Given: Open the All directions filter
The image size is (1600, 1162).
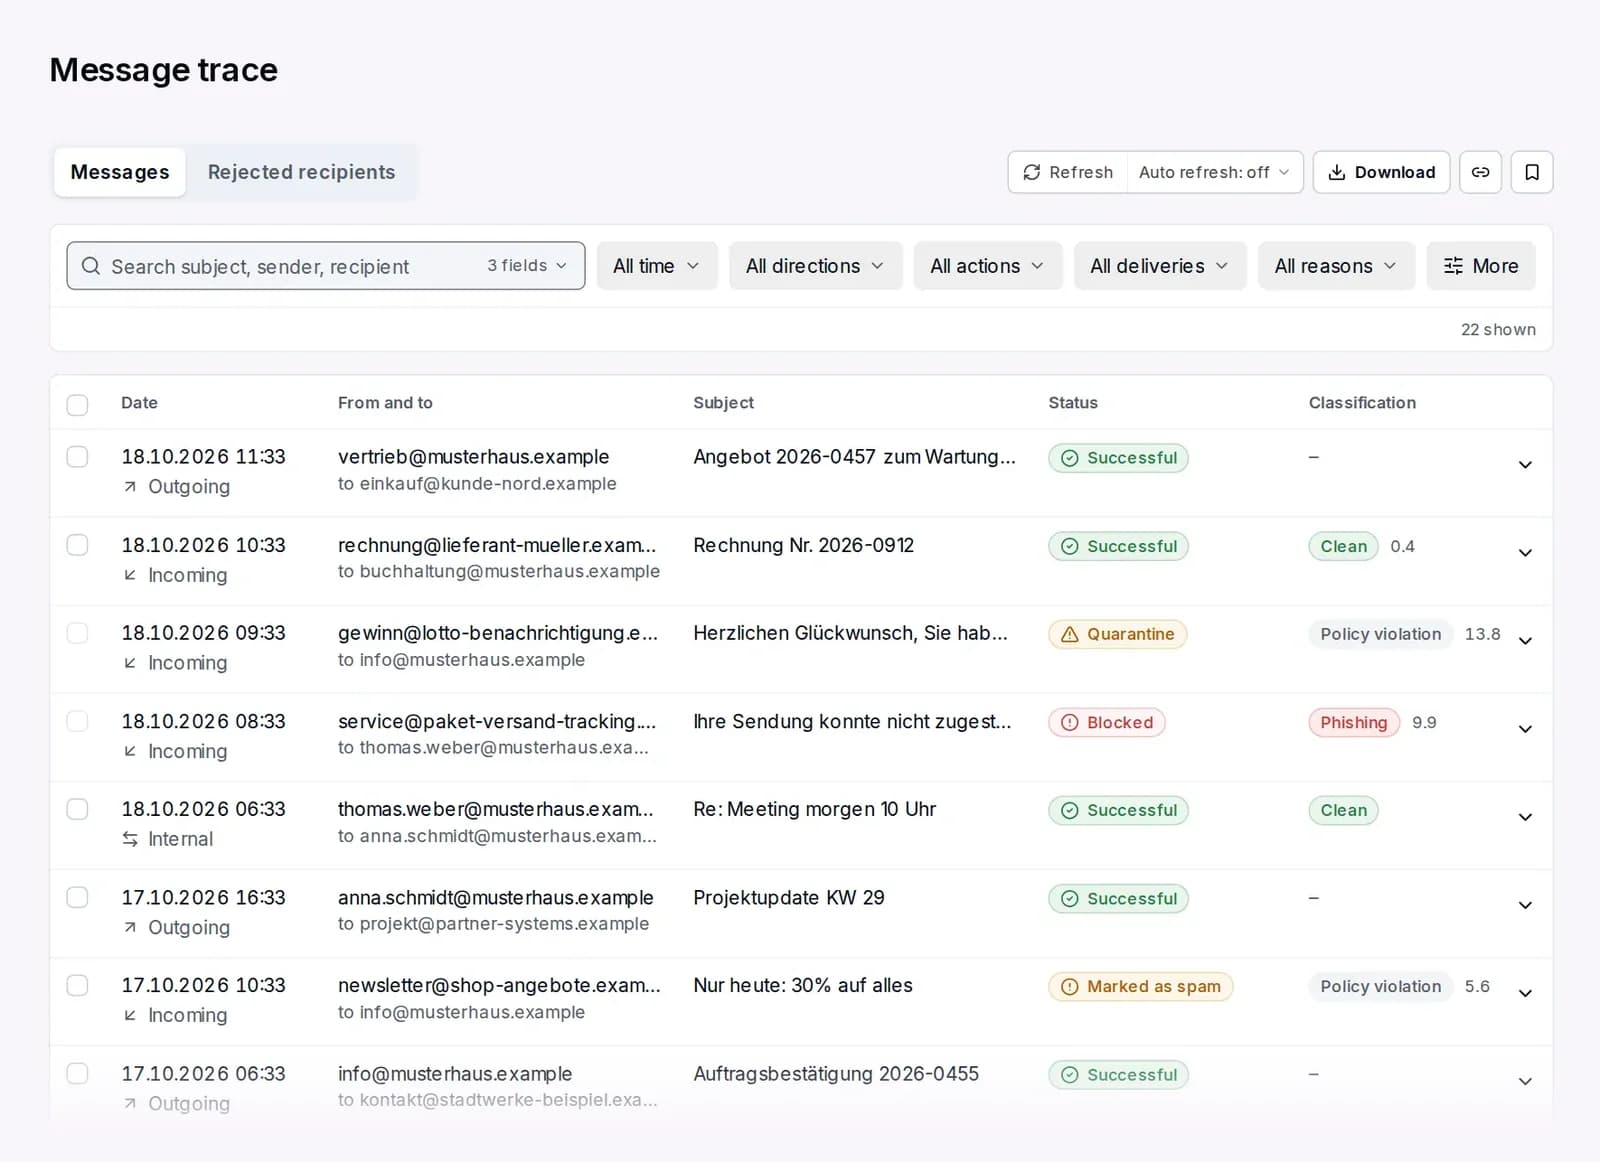Looking at the screenshot, I should [x=815, y=266].
